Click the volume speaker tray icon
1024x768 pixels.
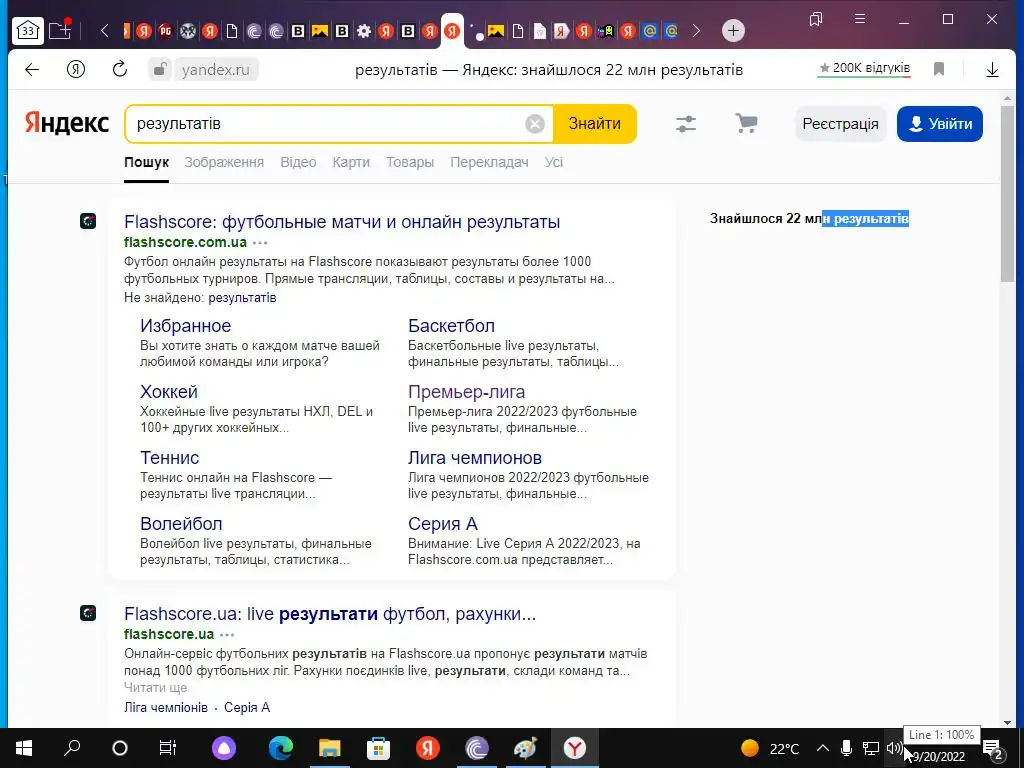click(x=894, y=748)
